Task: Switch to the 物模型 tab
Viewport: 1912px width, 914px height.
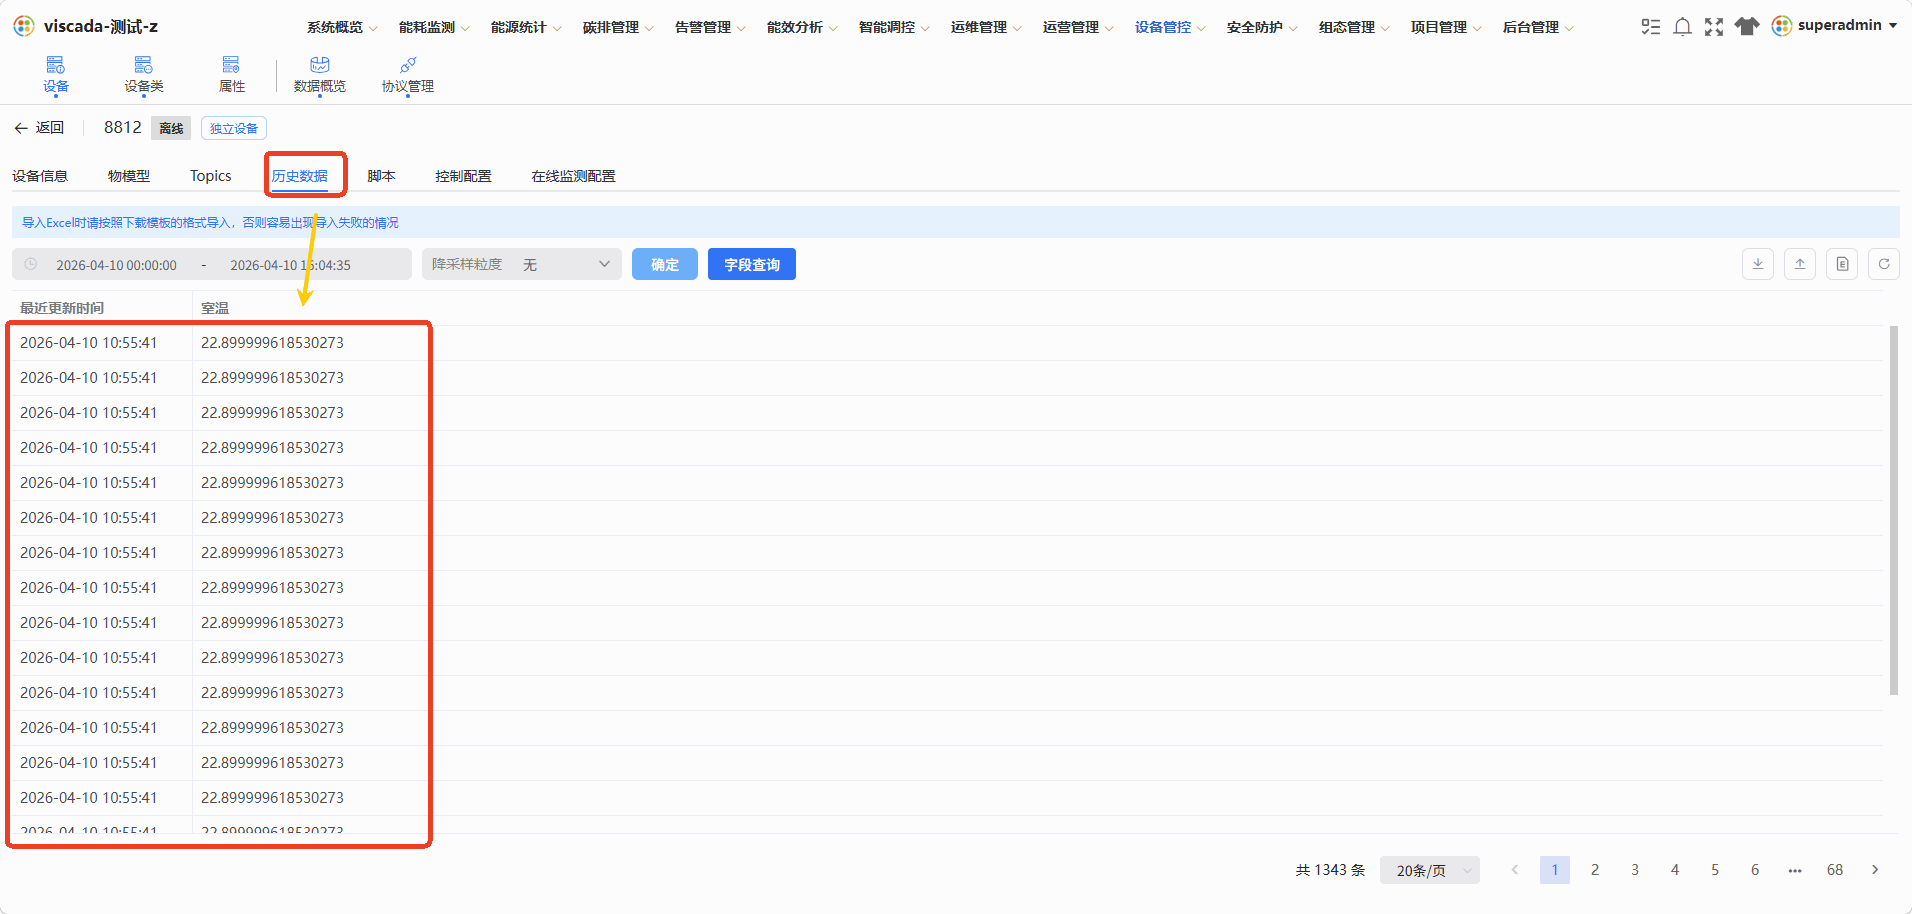Action: [x=129, y=176]
